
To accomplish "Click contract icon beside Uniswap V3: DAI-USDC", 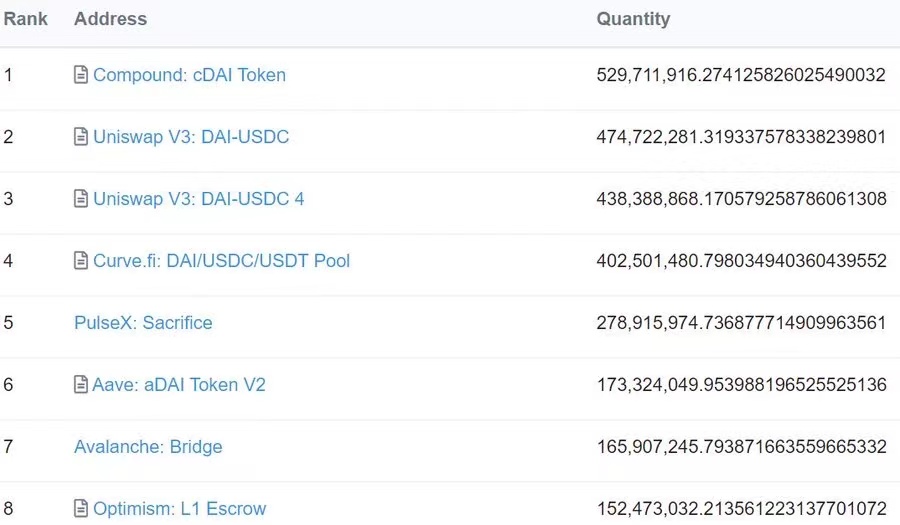I will click(x=81, y=137).
